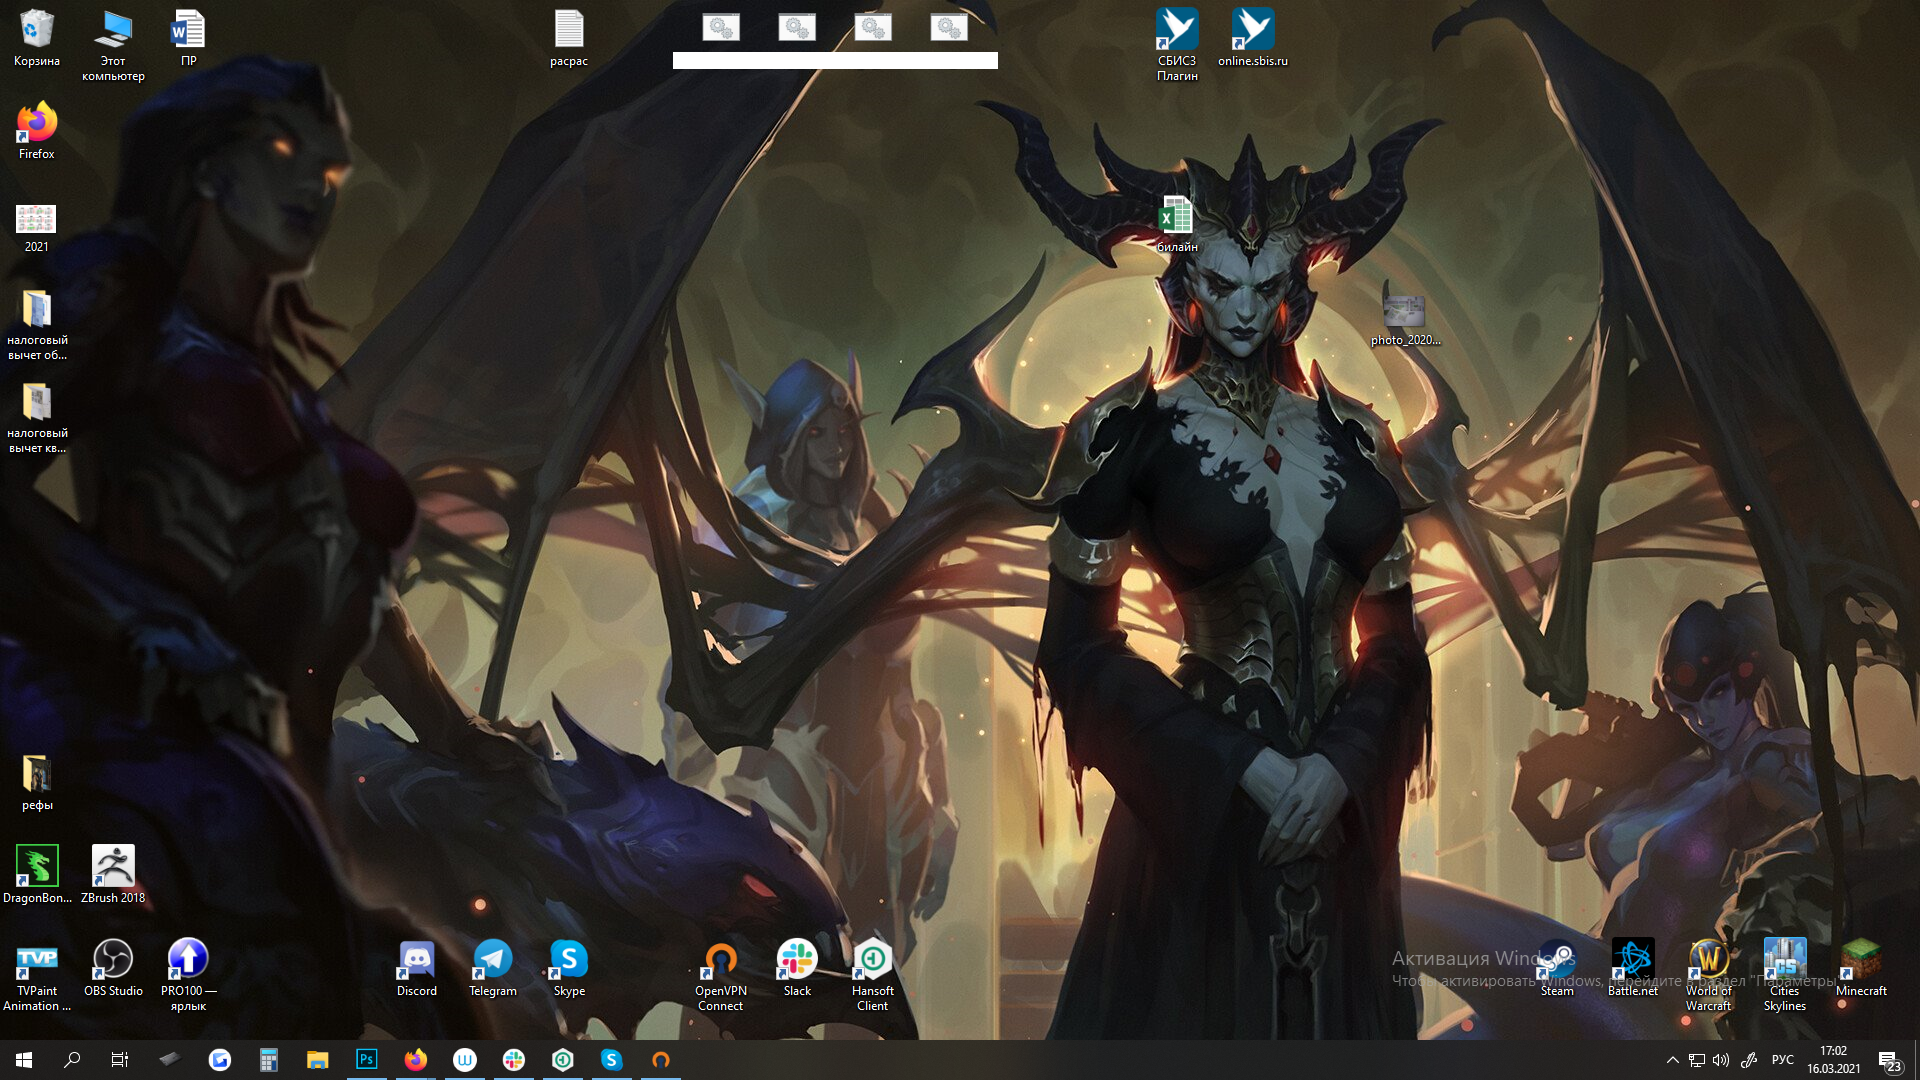The width and height of the screenshot is (1920, 1080).
Task: Switch to OpenVPN on the taskbar
Action: pyautogui.click(x=660, y=1060)
